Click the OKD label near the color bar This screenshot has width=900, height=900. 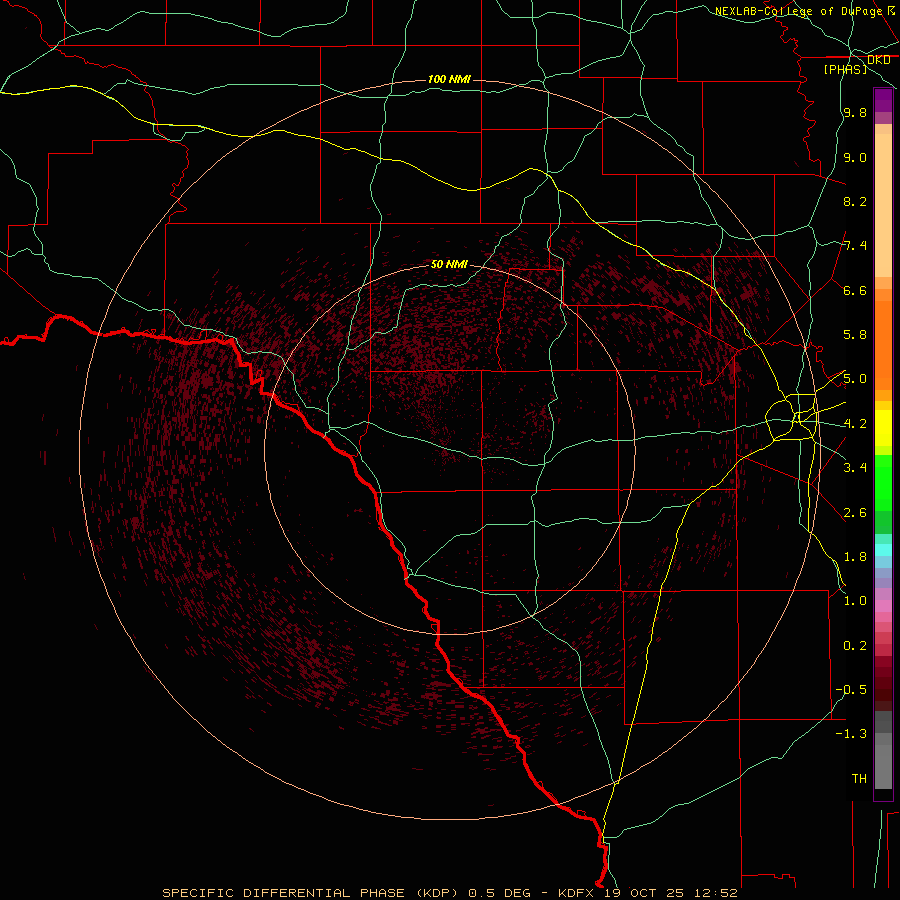coord(879,60)
